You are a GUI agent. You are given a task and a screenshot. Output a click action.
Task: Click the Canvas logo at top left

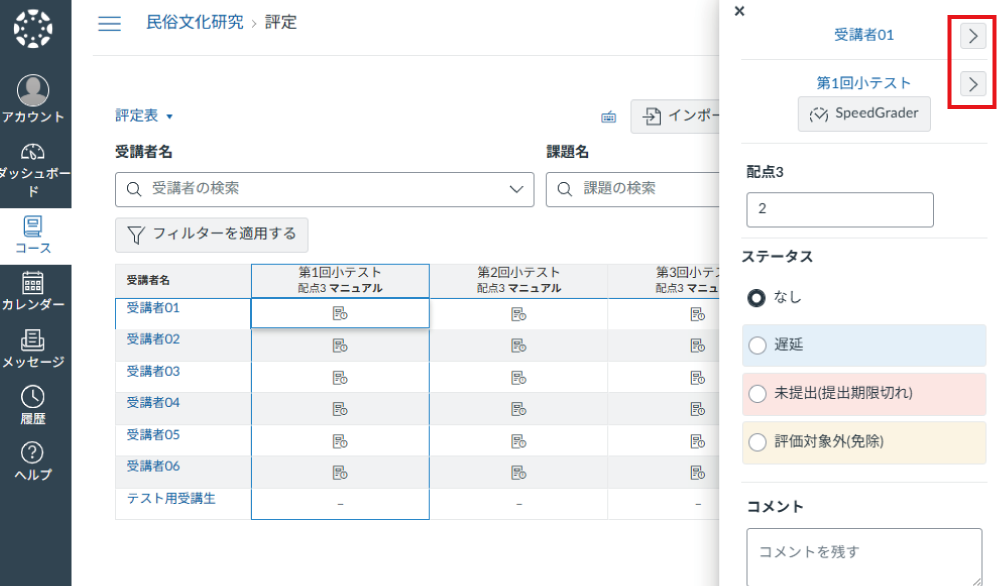[35, 28]
